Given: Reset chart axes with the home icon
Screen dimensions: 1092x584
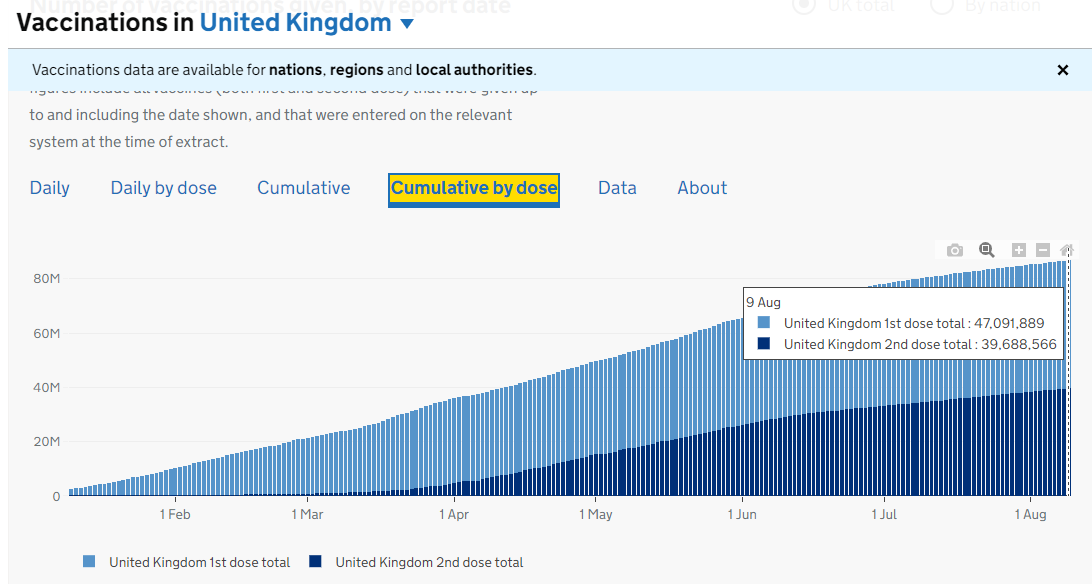Looking at the screenshot, I should pos(1066,250).
